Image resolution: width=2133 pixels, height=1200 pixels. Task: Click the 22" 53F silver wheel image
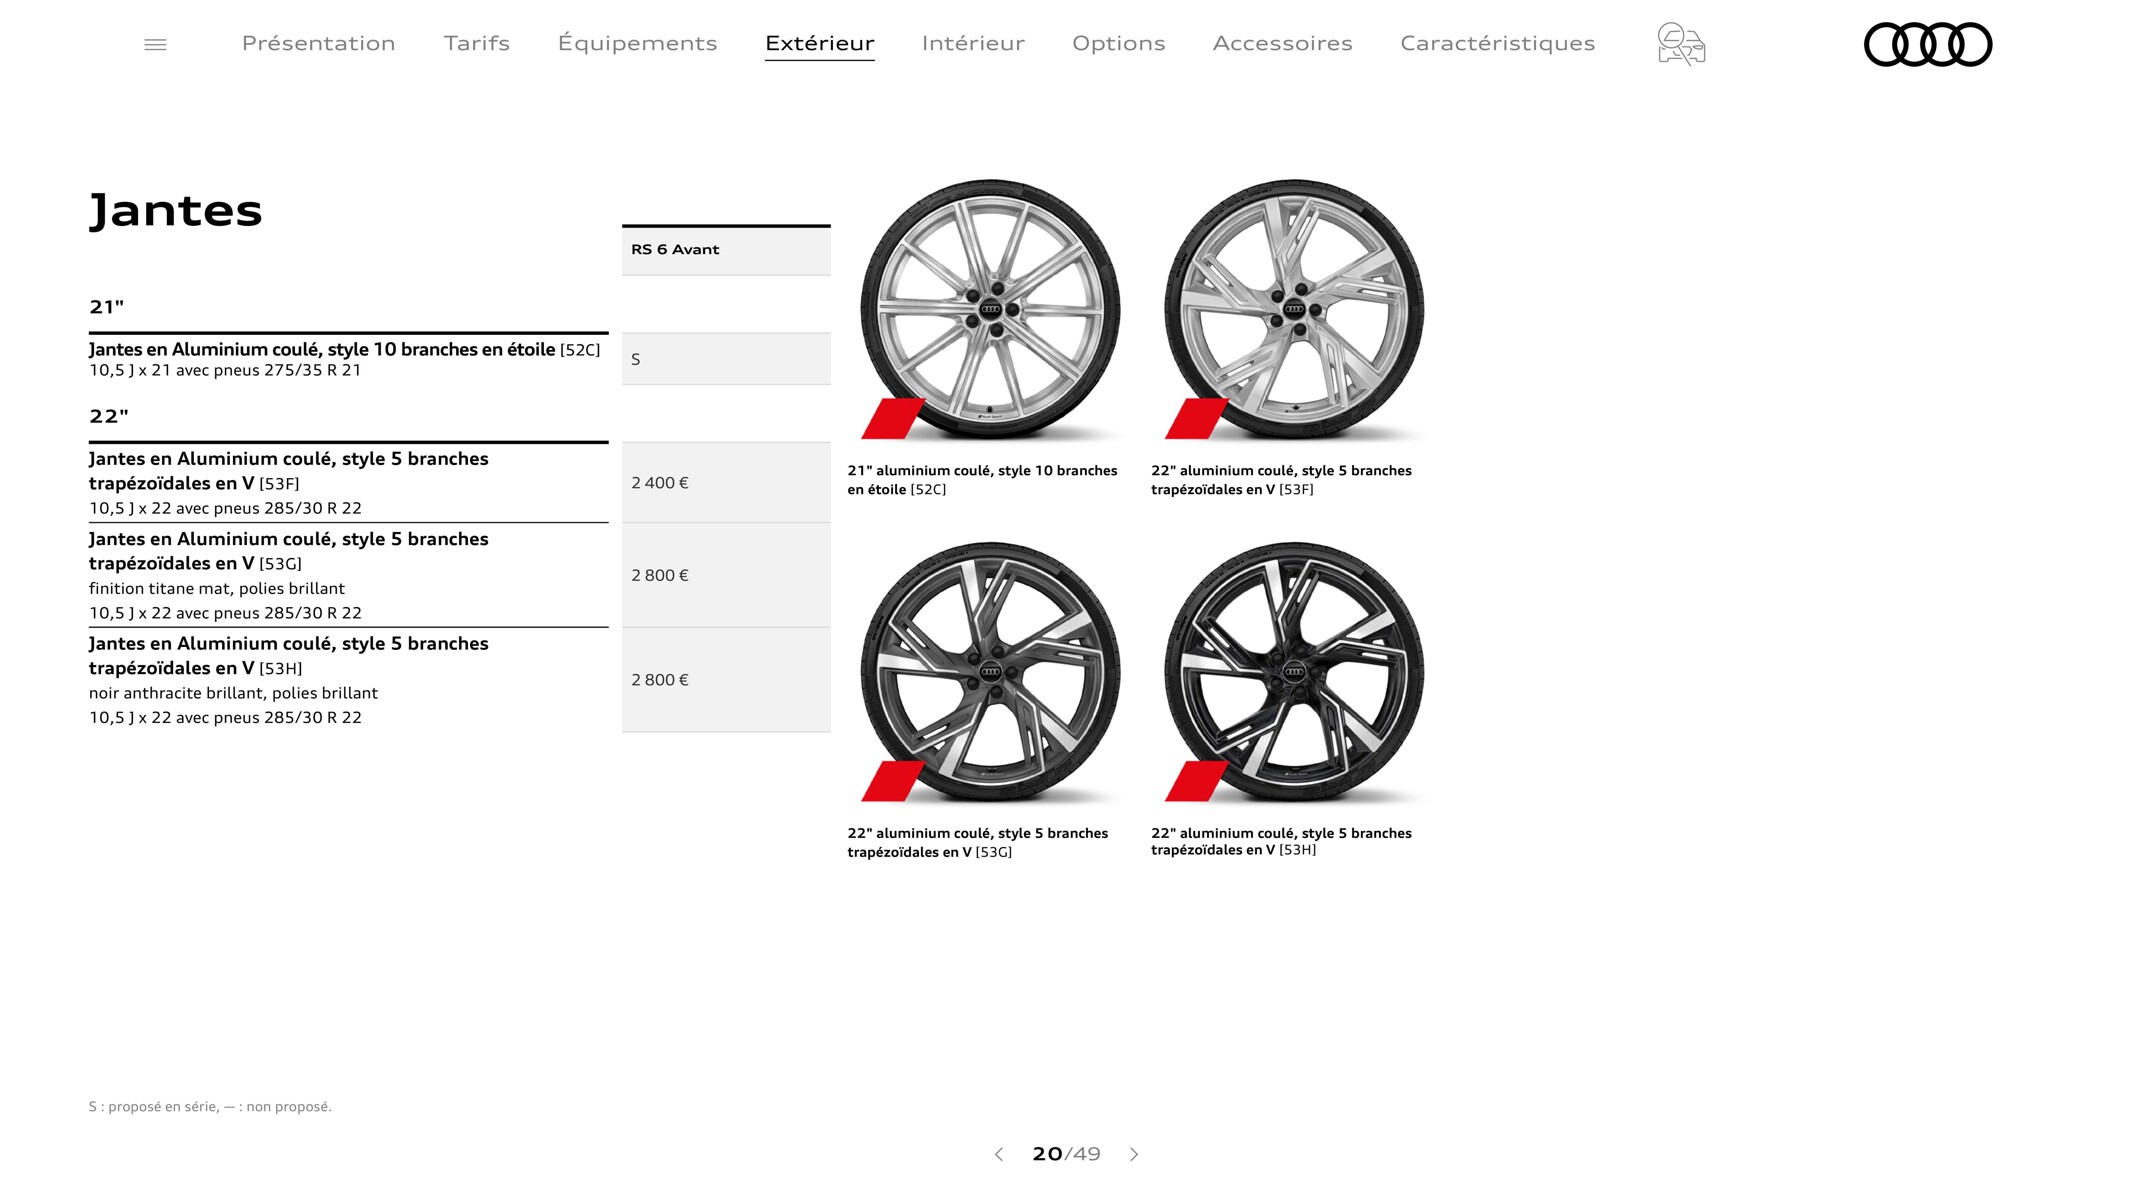pos(1294,310)
